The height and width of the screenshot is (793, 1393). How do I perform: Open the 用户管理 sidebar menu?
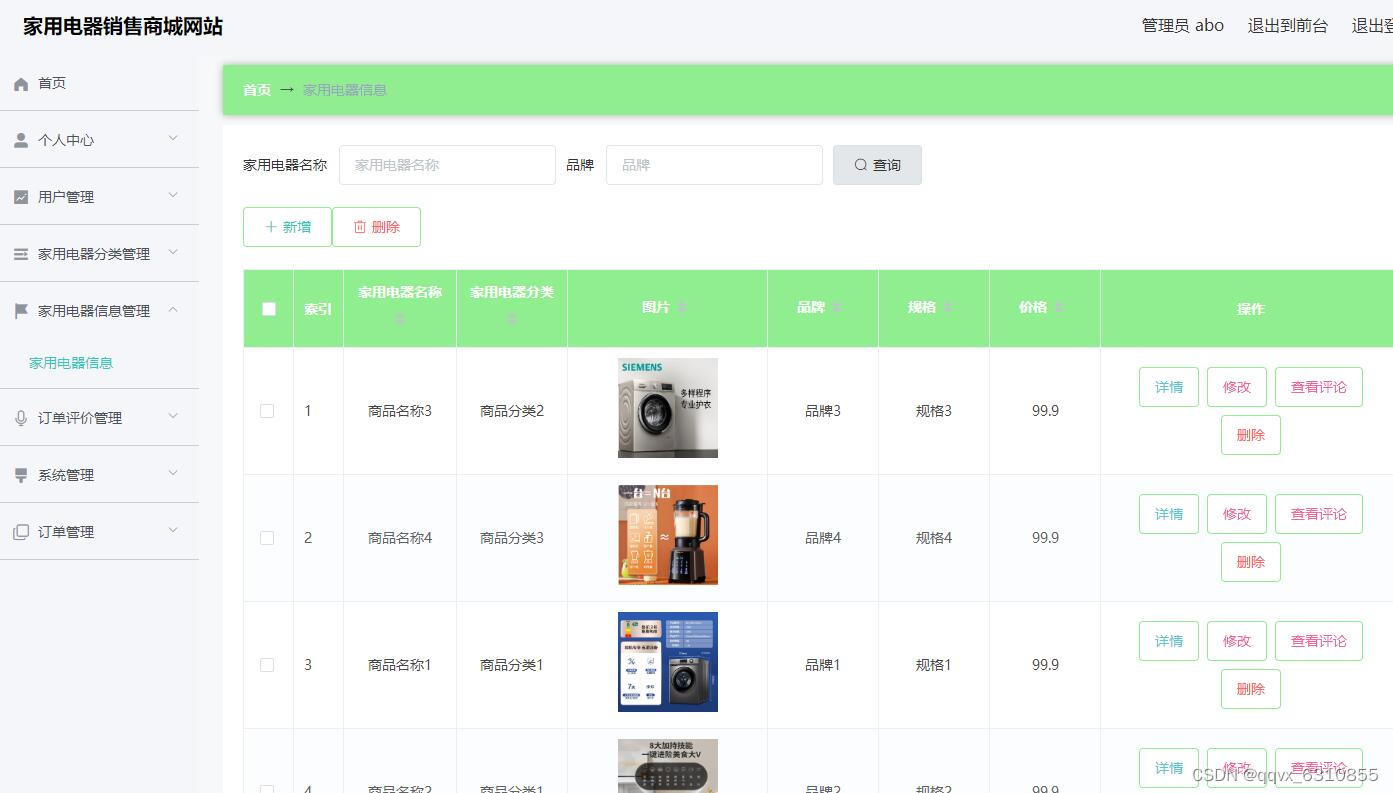(x=99, y=197)
